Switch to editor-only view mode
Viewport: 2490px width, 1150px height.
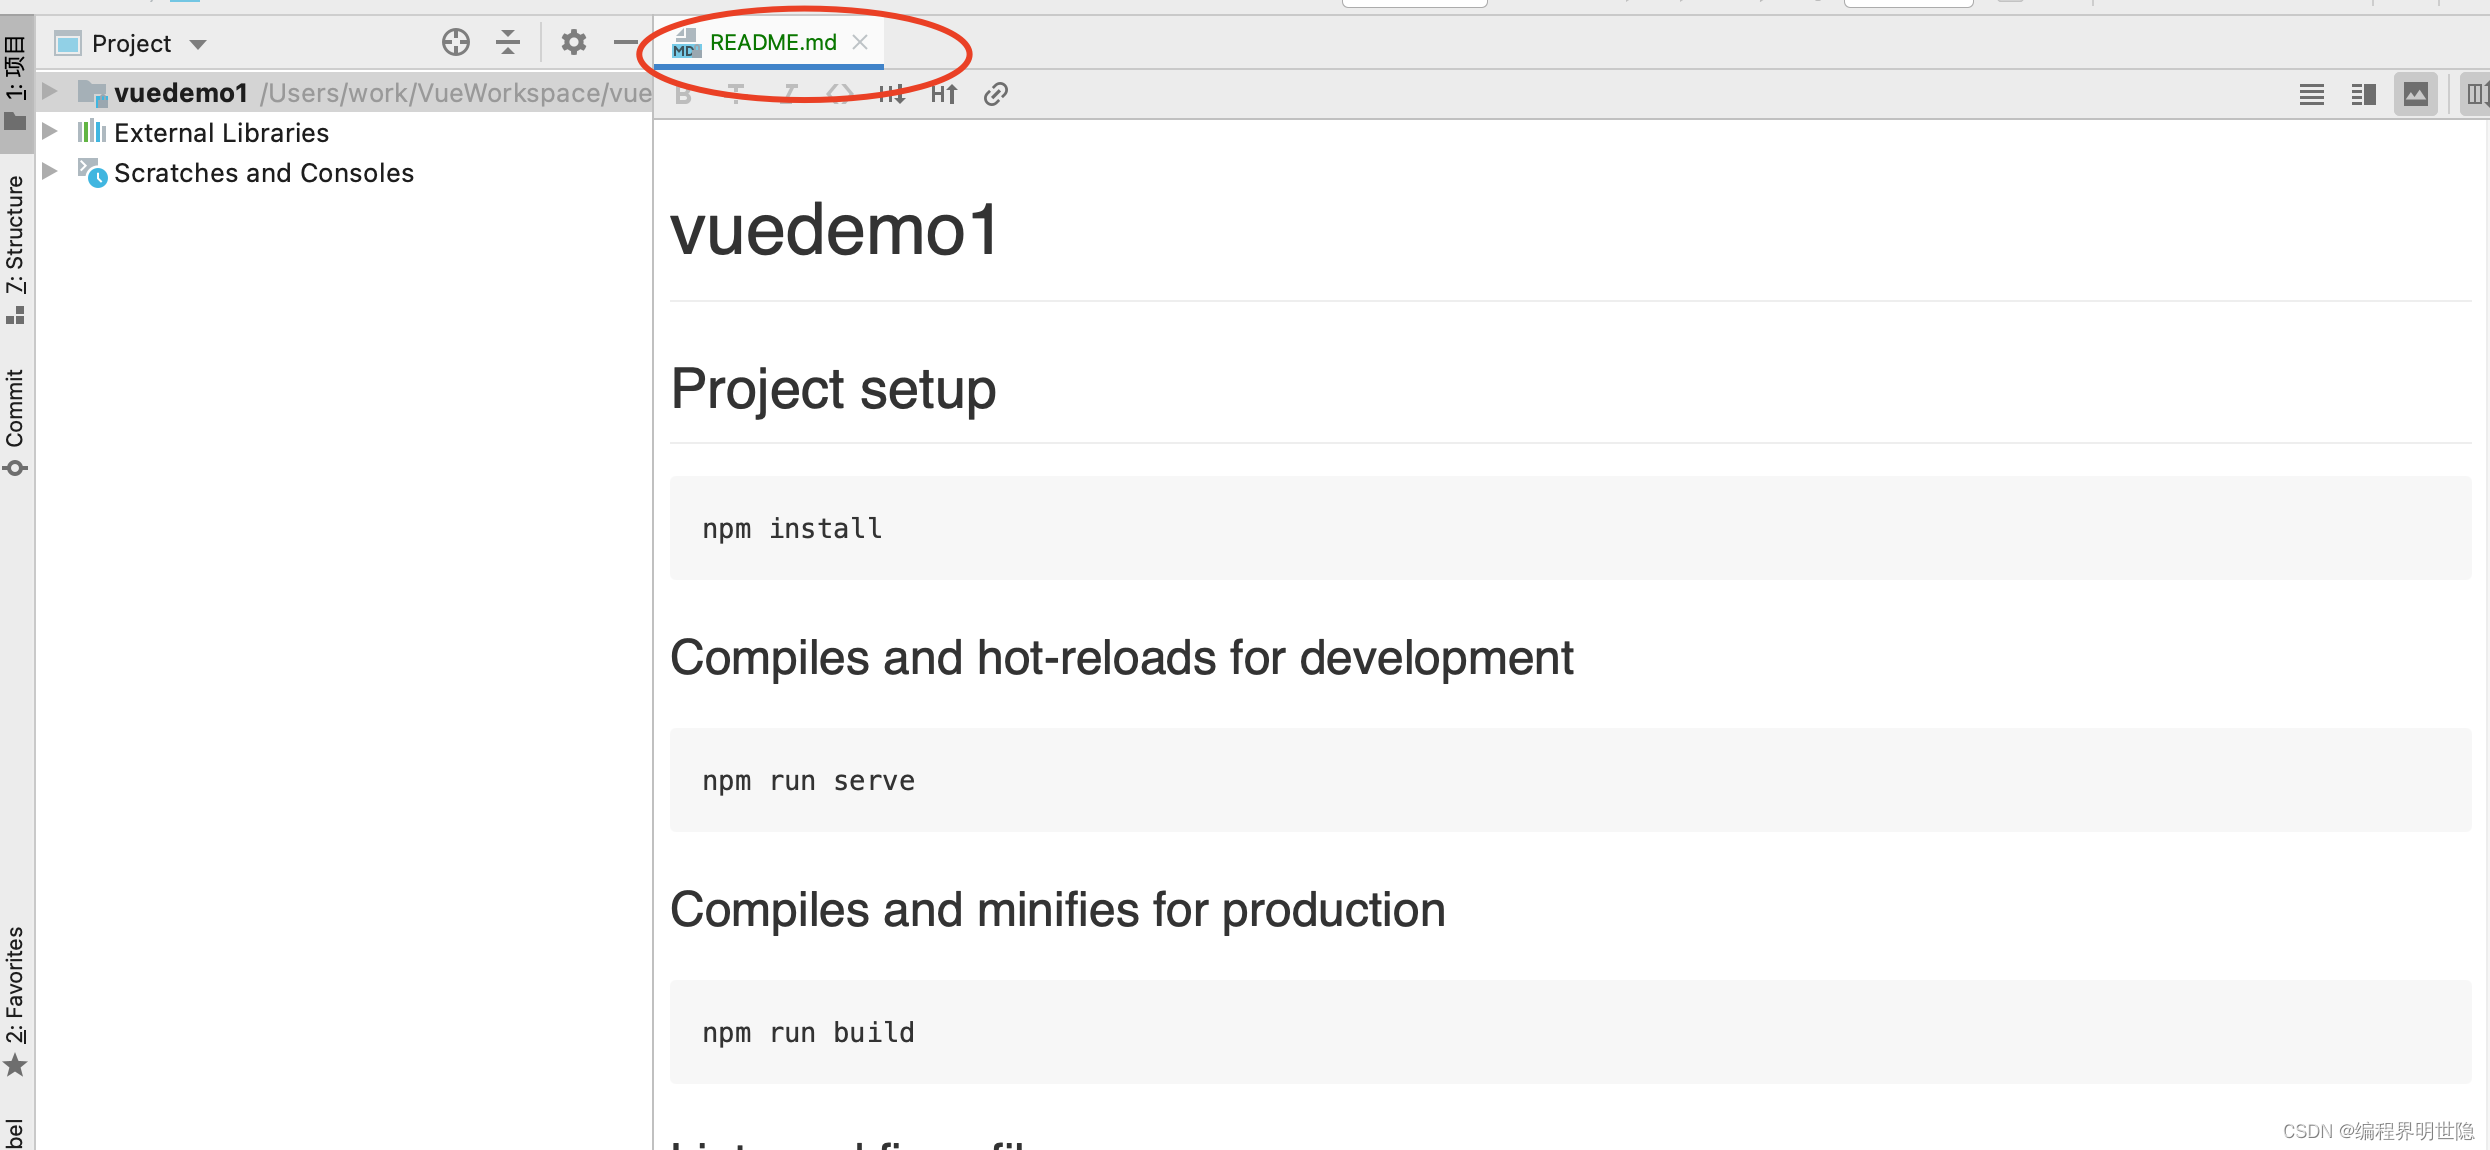(2311, 95)
